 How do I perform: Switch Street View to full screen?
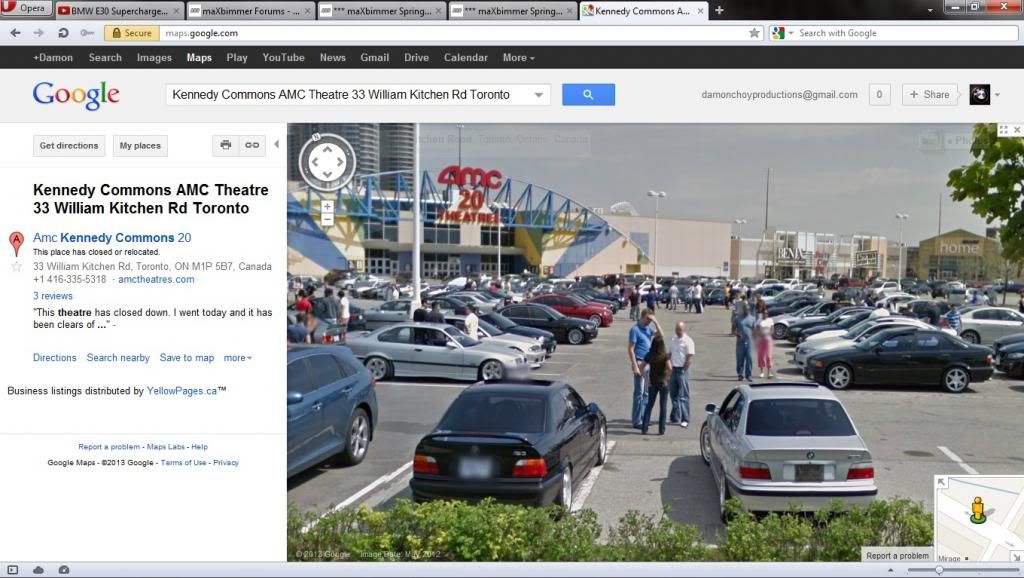(1003, 130)
